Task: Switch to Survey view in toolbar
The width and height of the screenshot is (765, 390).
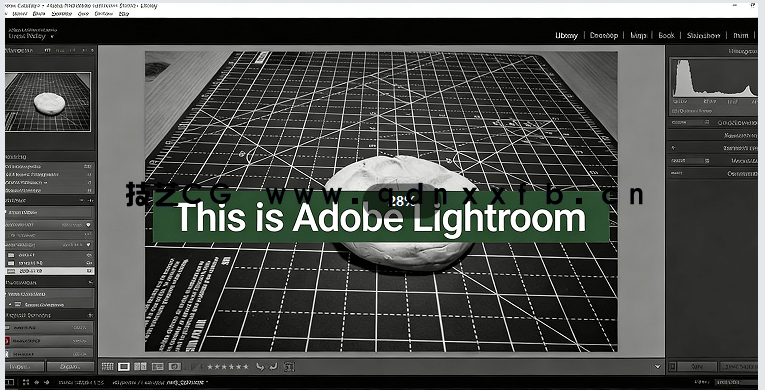Action: [x=157, y=366]
